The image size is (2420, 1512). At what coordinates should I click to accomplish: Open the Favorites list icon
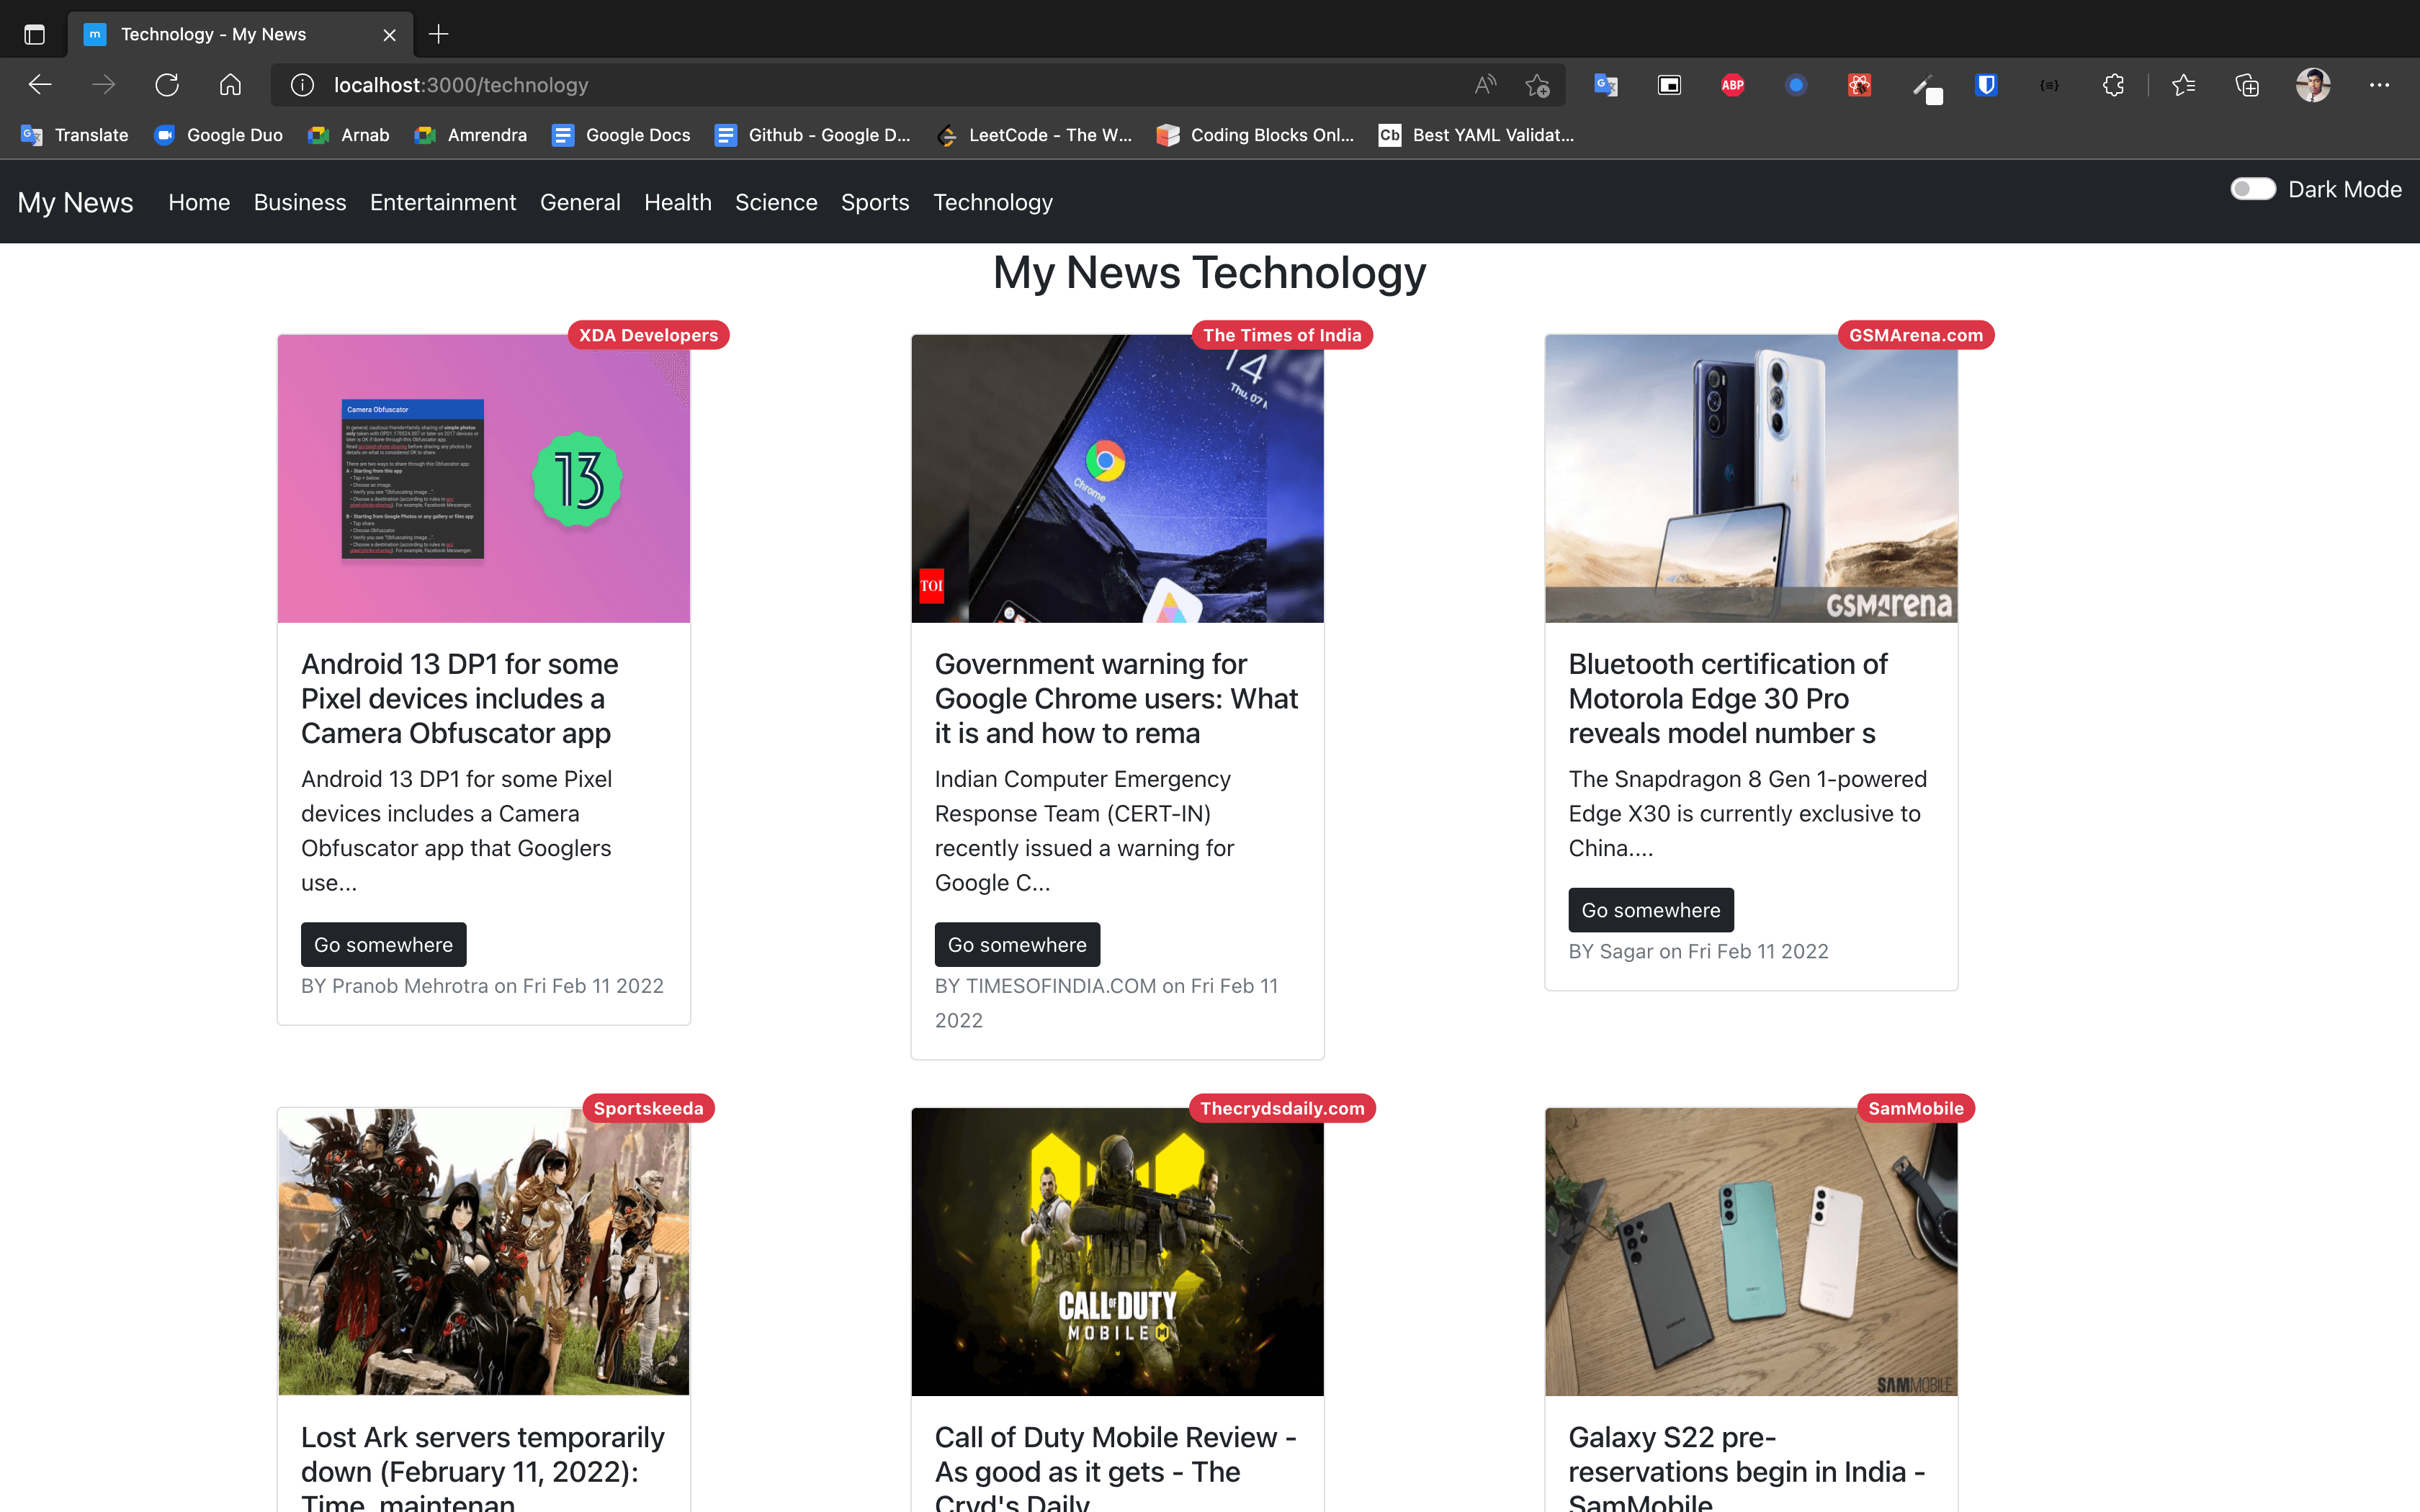[2184, 85]
